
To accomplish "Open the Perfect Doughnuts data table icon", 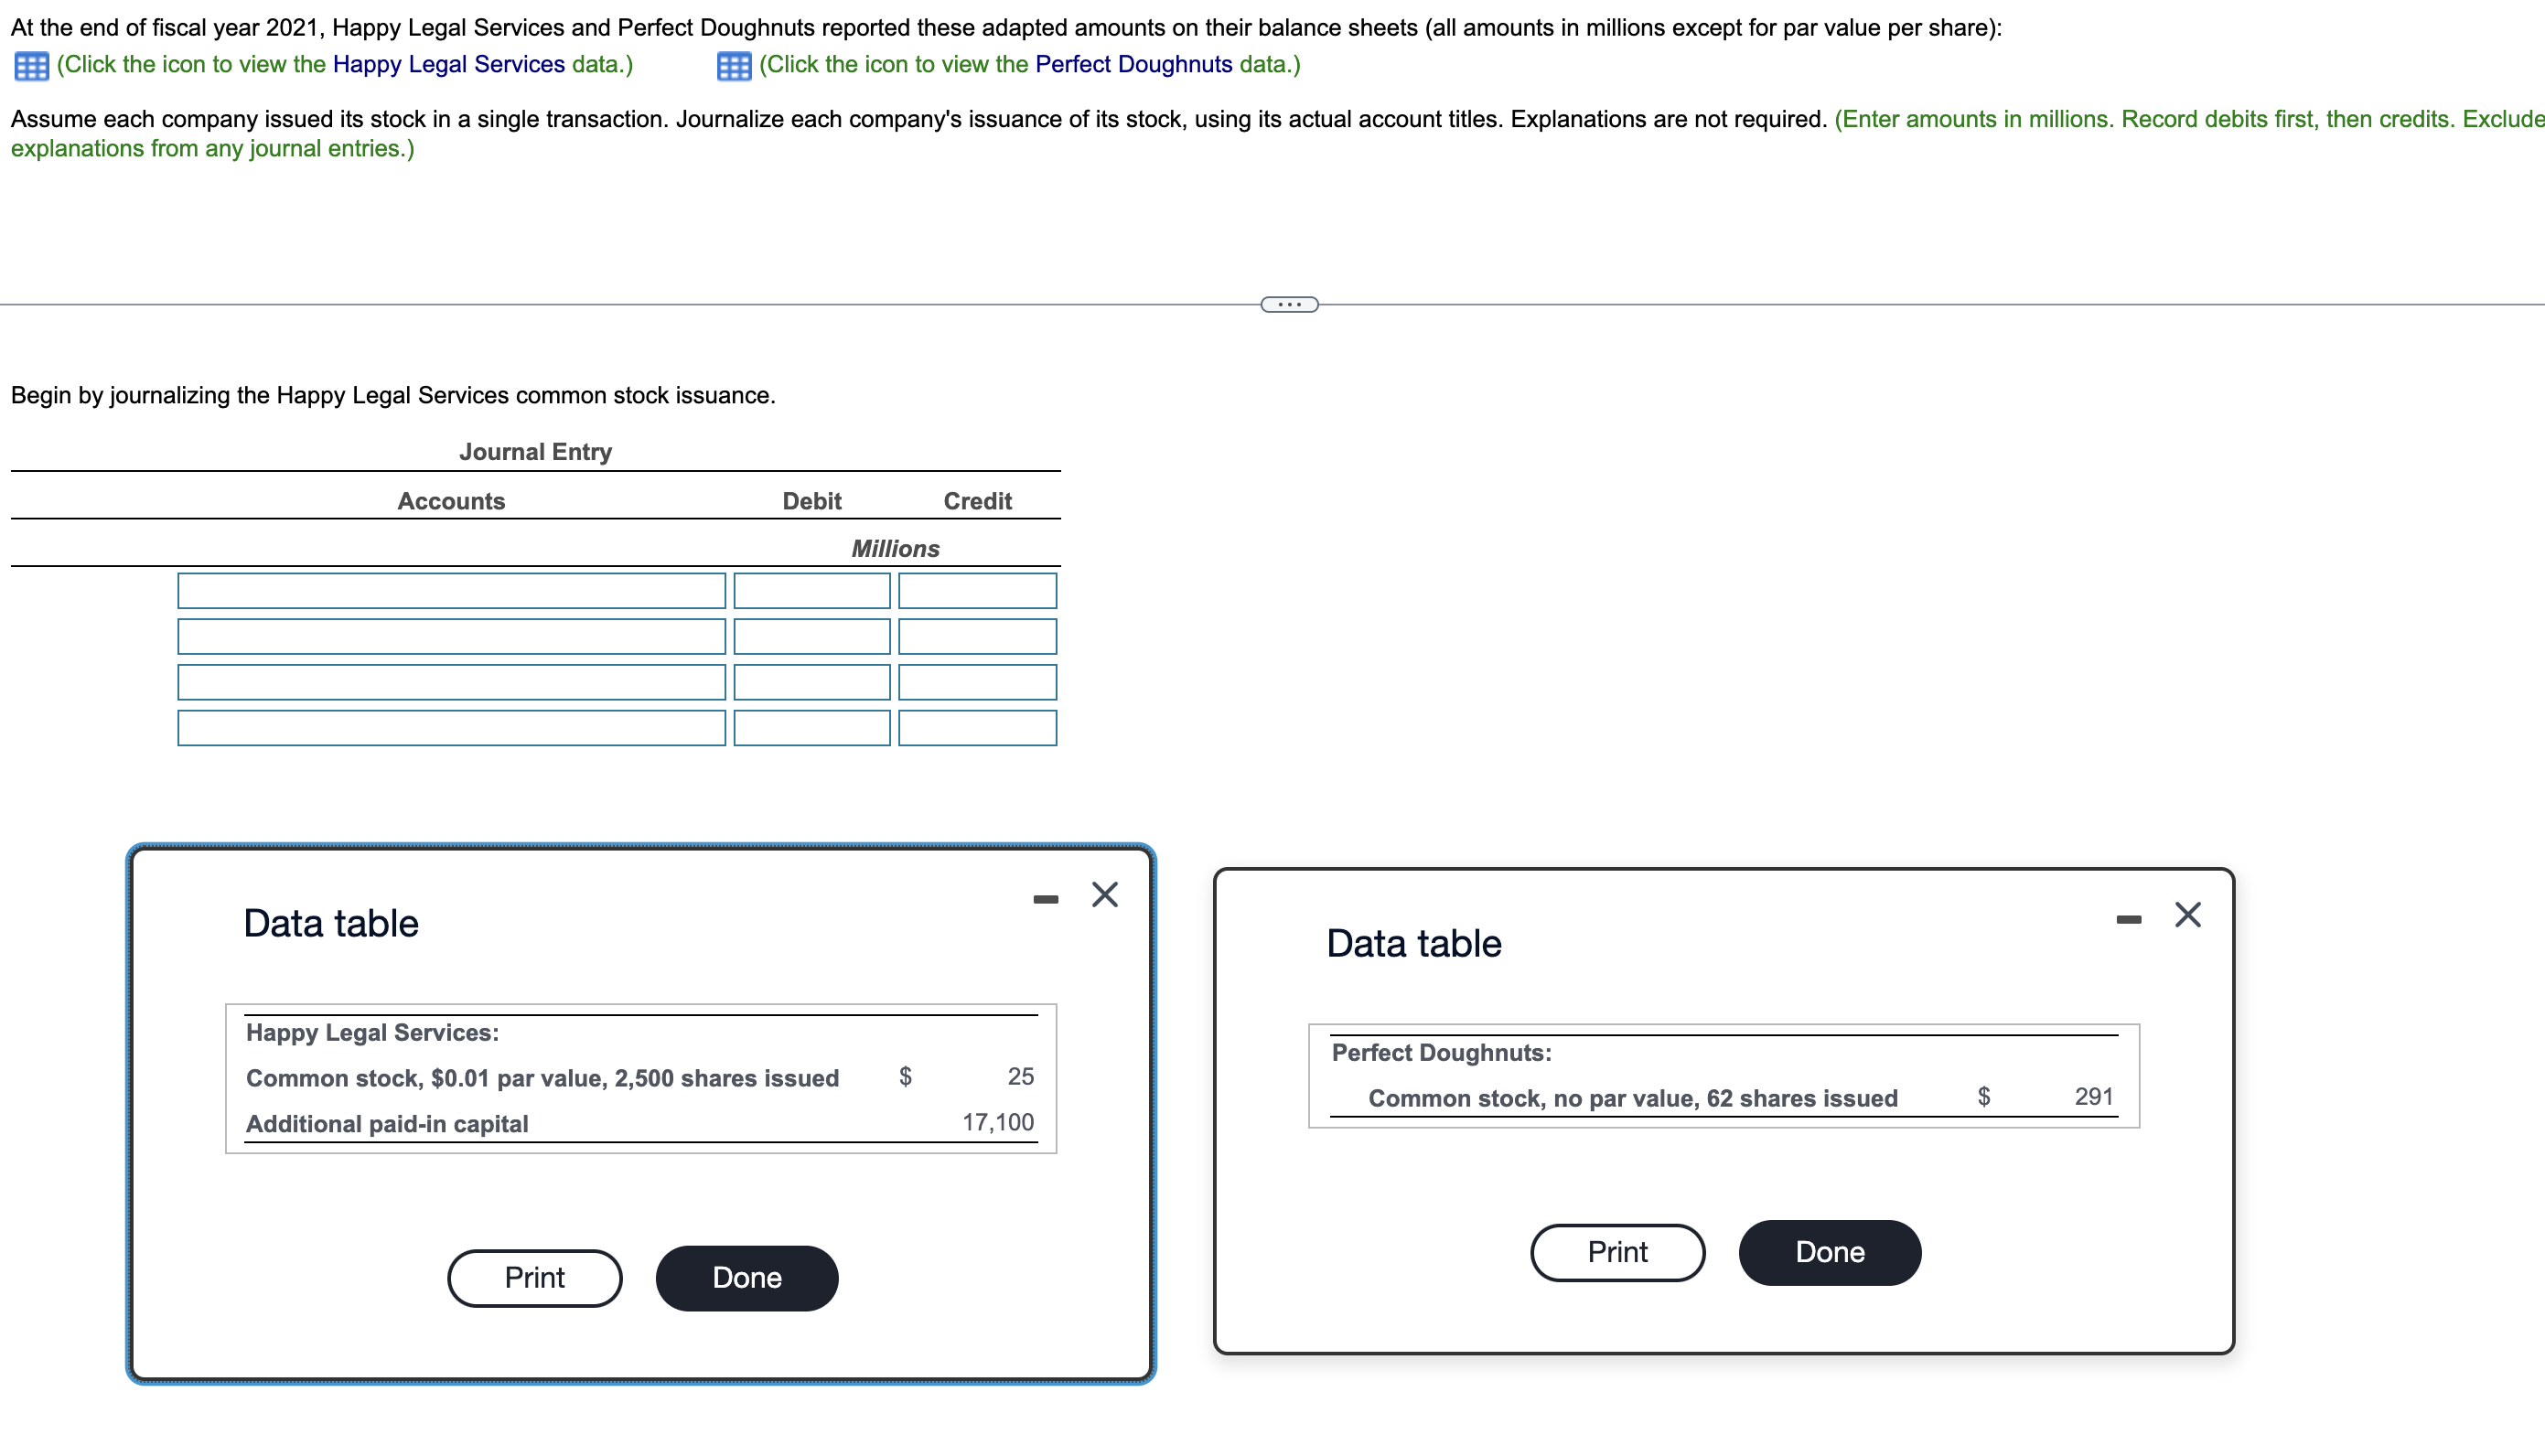I will tap(733, 66).
